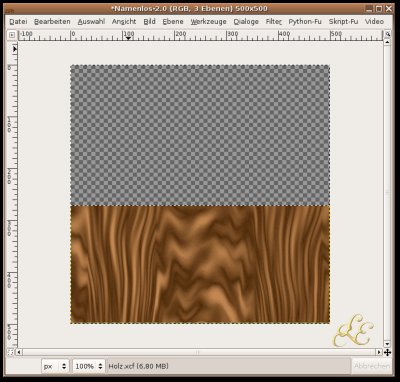Screen dimensions: 400x382
Task: Click the zoom-on-resize icon at top right
Action: pos(387,34)
